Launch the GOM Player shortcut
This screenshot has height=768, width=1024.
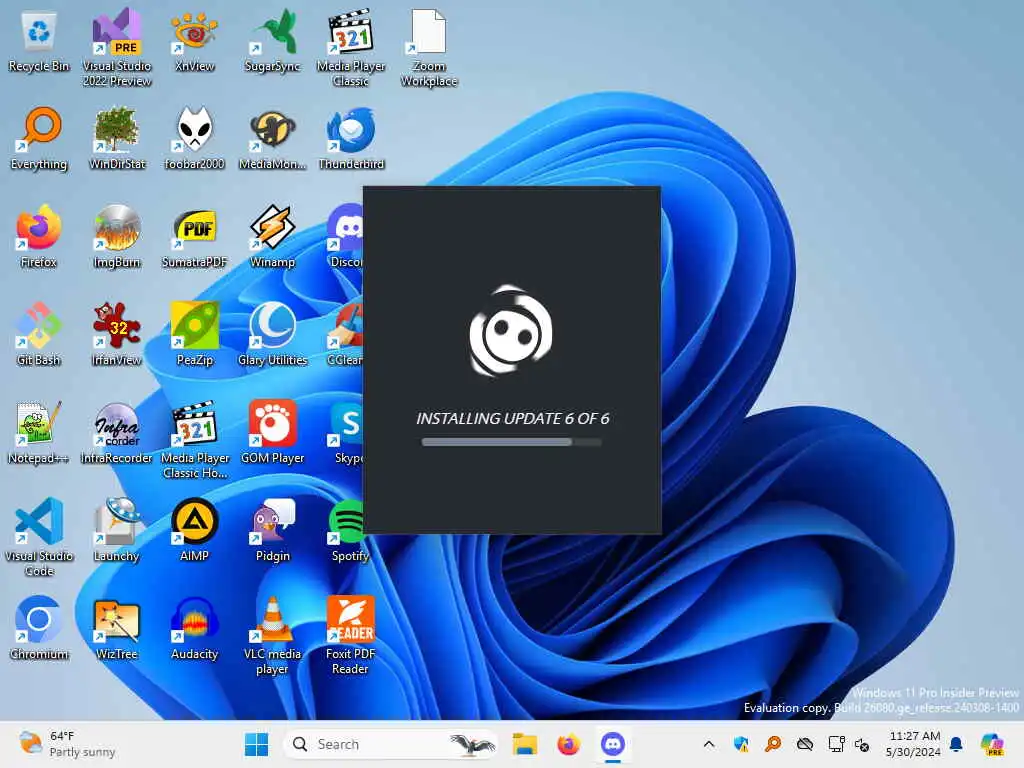[272, 432]
